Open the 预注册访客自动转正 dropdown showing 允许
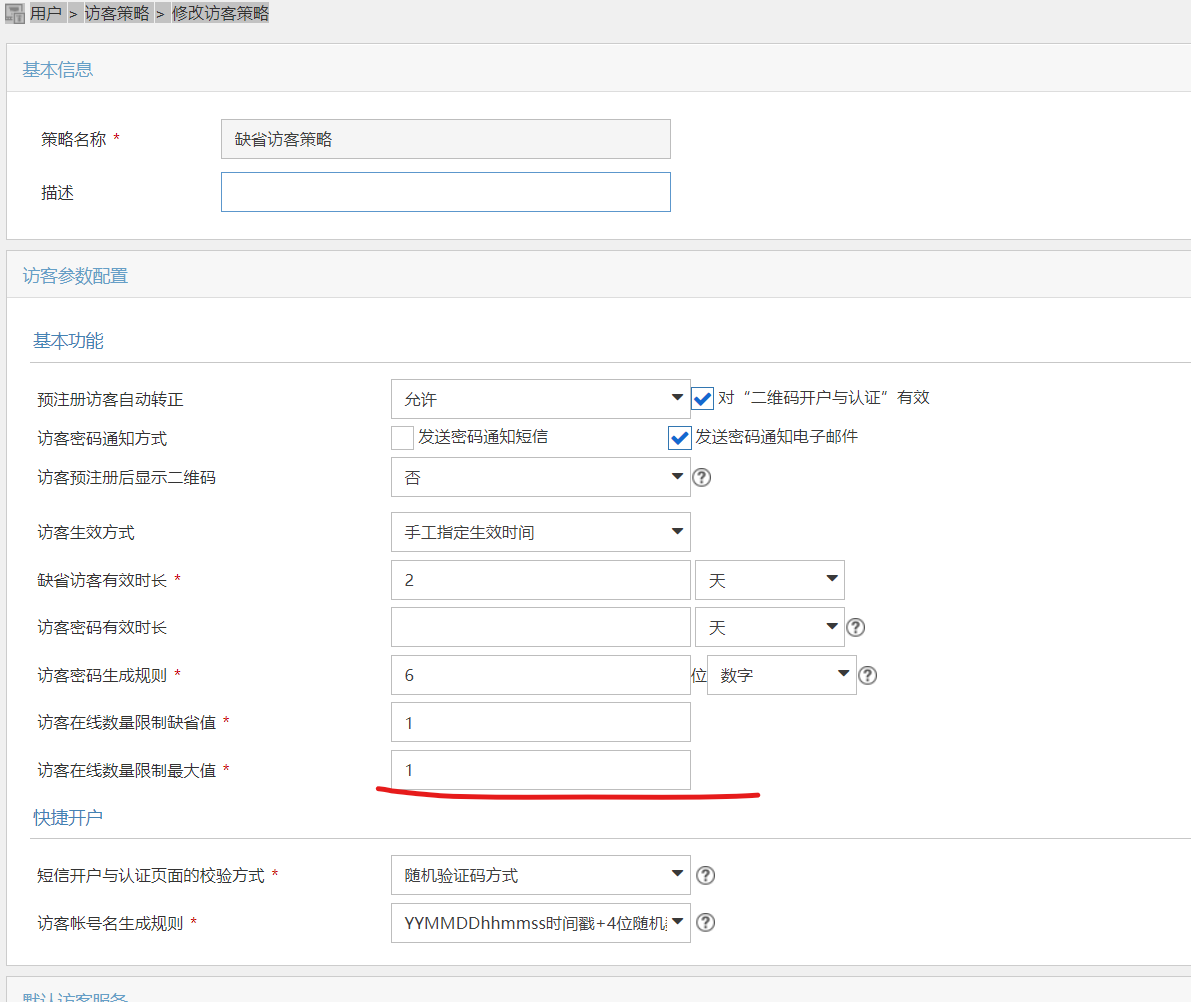1191x1002 pixels. click(540, 399)
